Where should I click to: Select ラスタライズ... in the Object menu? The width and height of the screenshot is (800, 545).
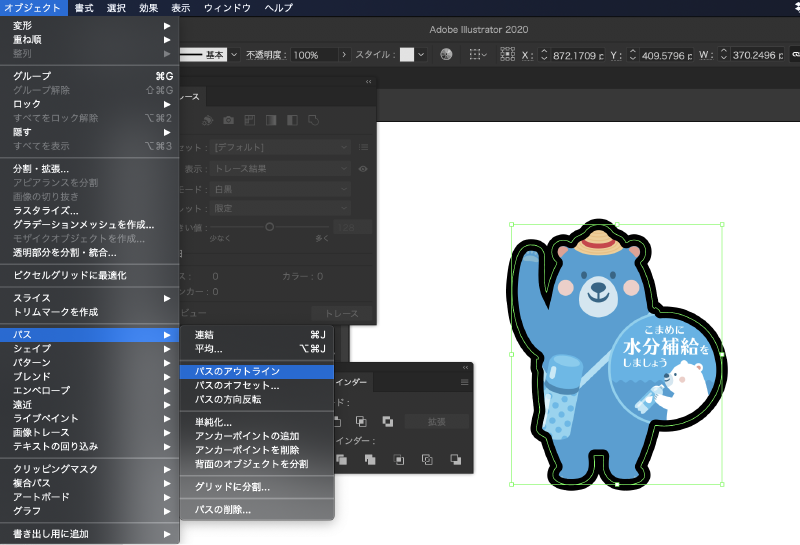click(90, 211)
